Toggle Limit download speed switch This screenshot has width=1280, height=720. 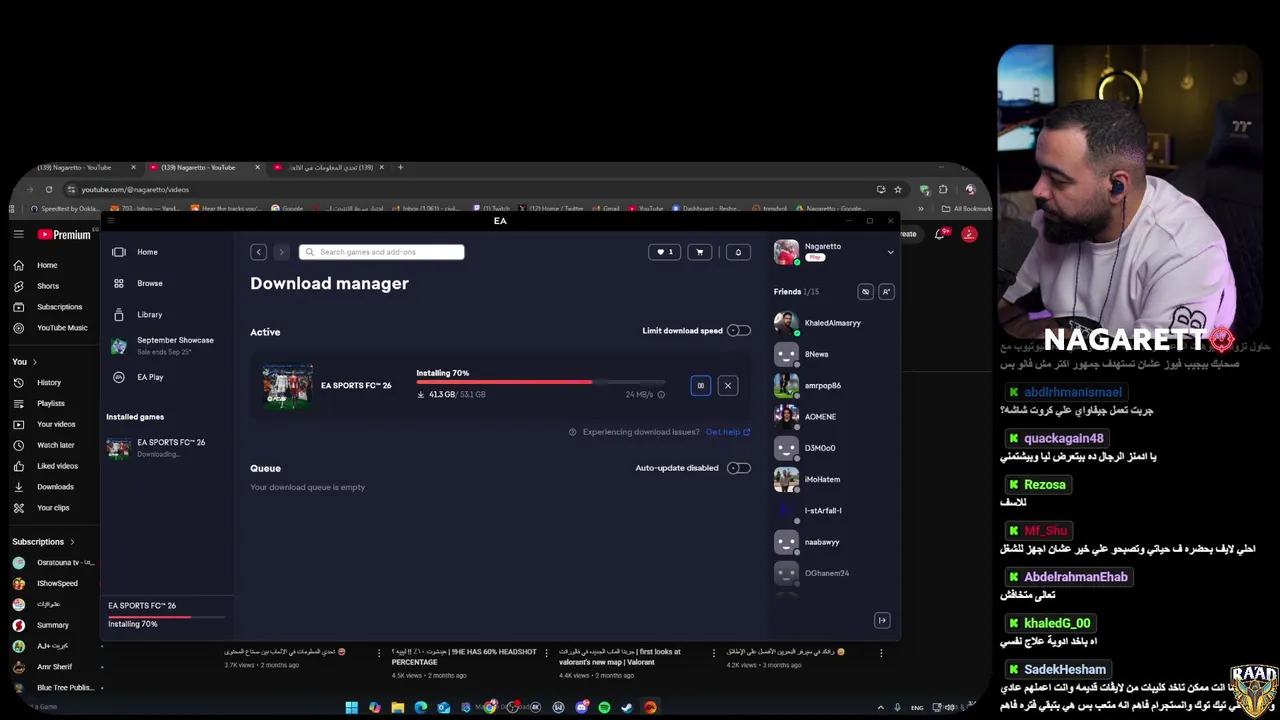pos(739,331)
